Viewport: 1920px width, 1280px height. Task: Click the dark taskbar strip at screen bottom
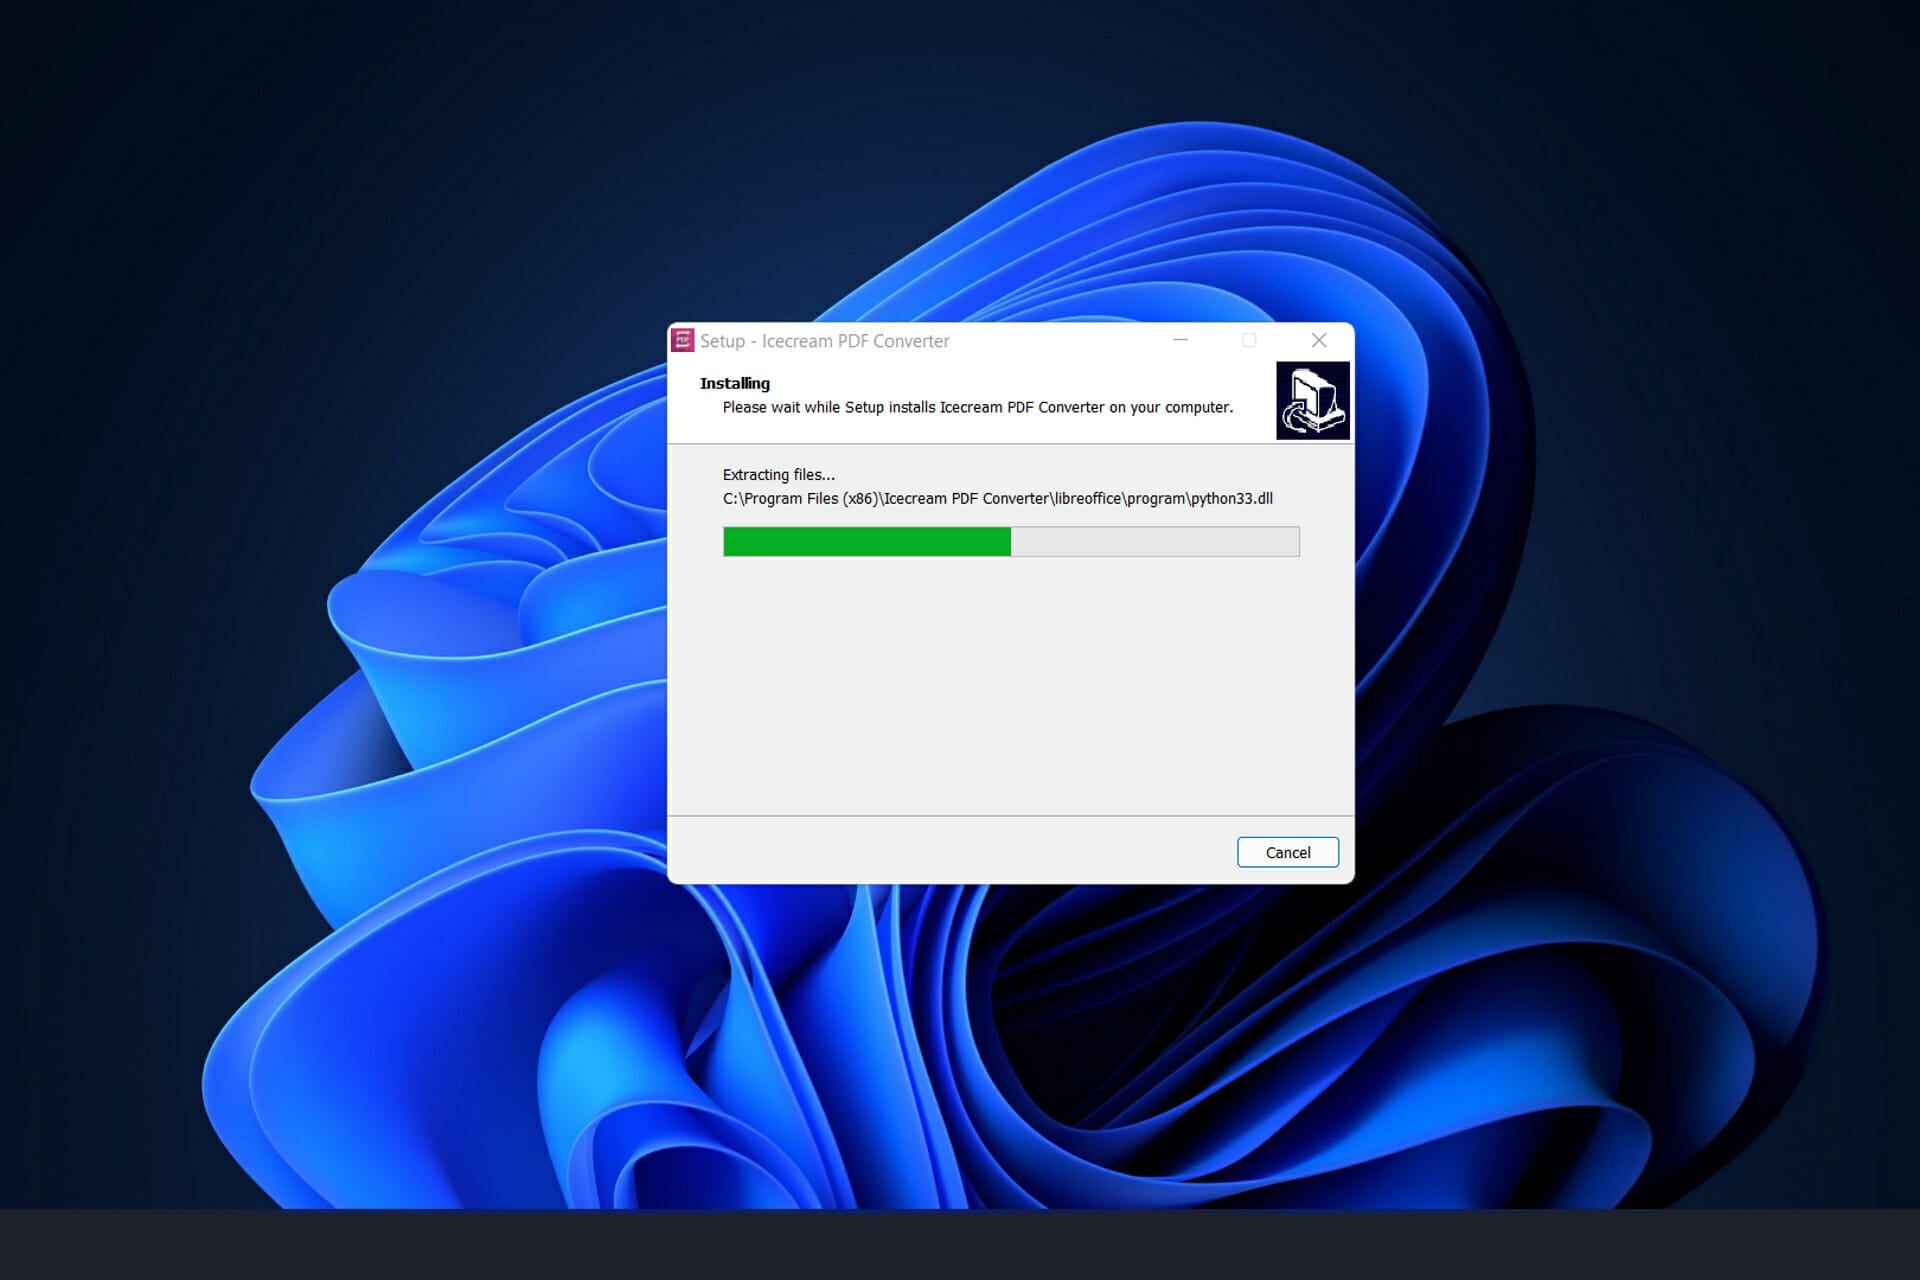[960, 1245]
